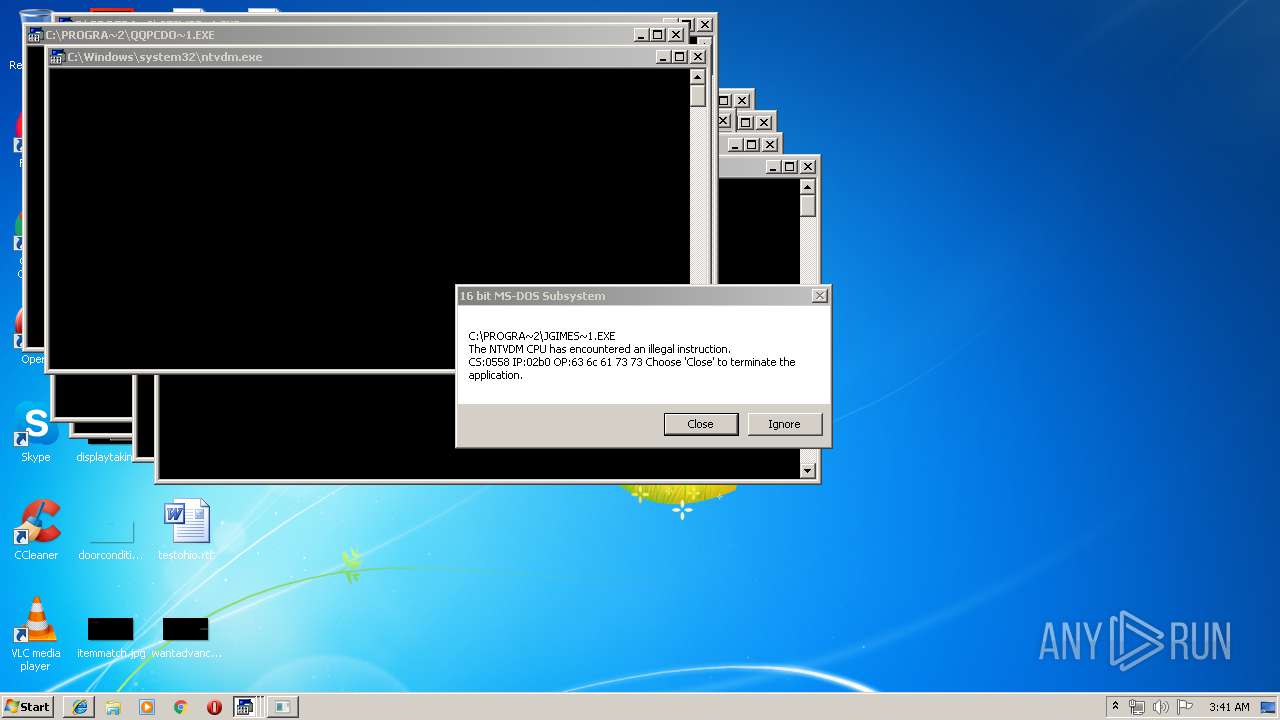Maximize the QQPCDO~1.EXE window

point(657,35)
